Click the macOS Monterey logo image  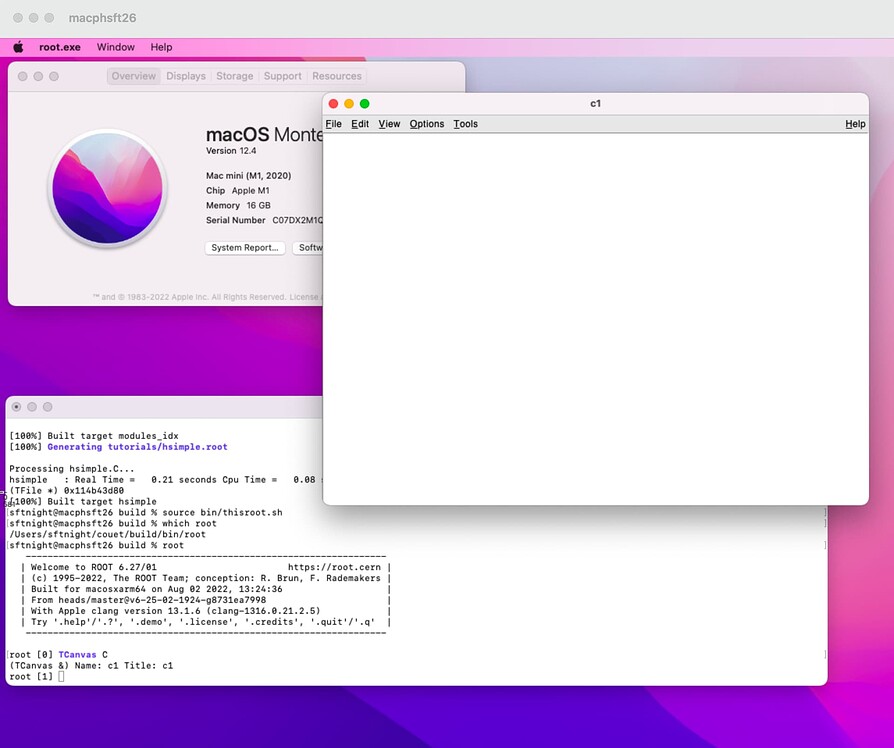click(107, 189)
